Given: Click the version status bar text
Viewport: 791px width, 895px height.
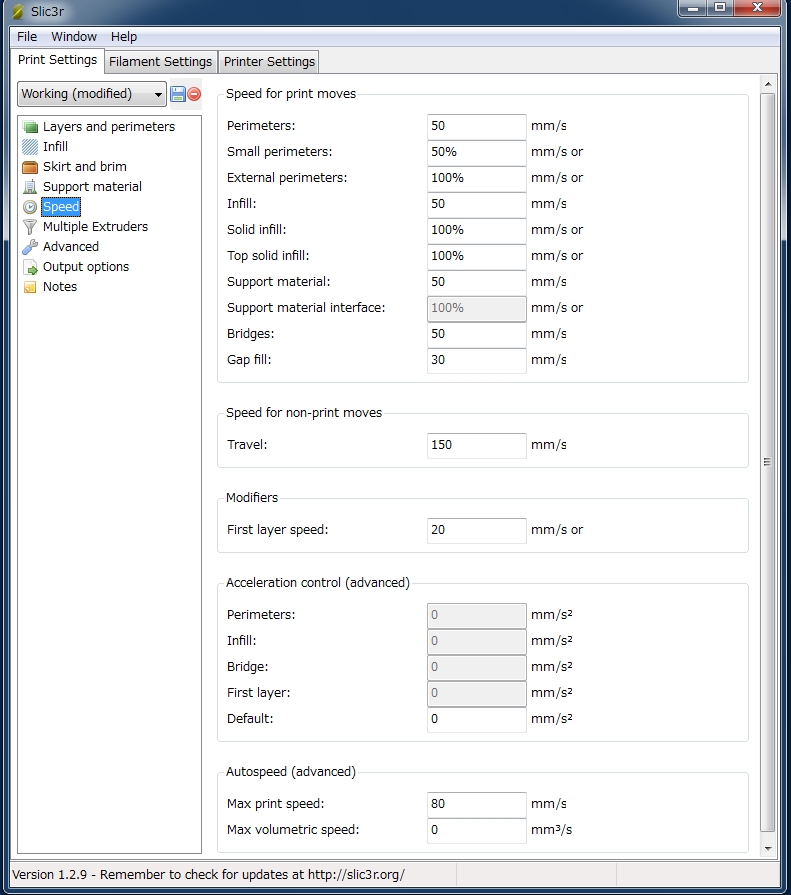Looking at the screenshot, I should click(208, 874).
